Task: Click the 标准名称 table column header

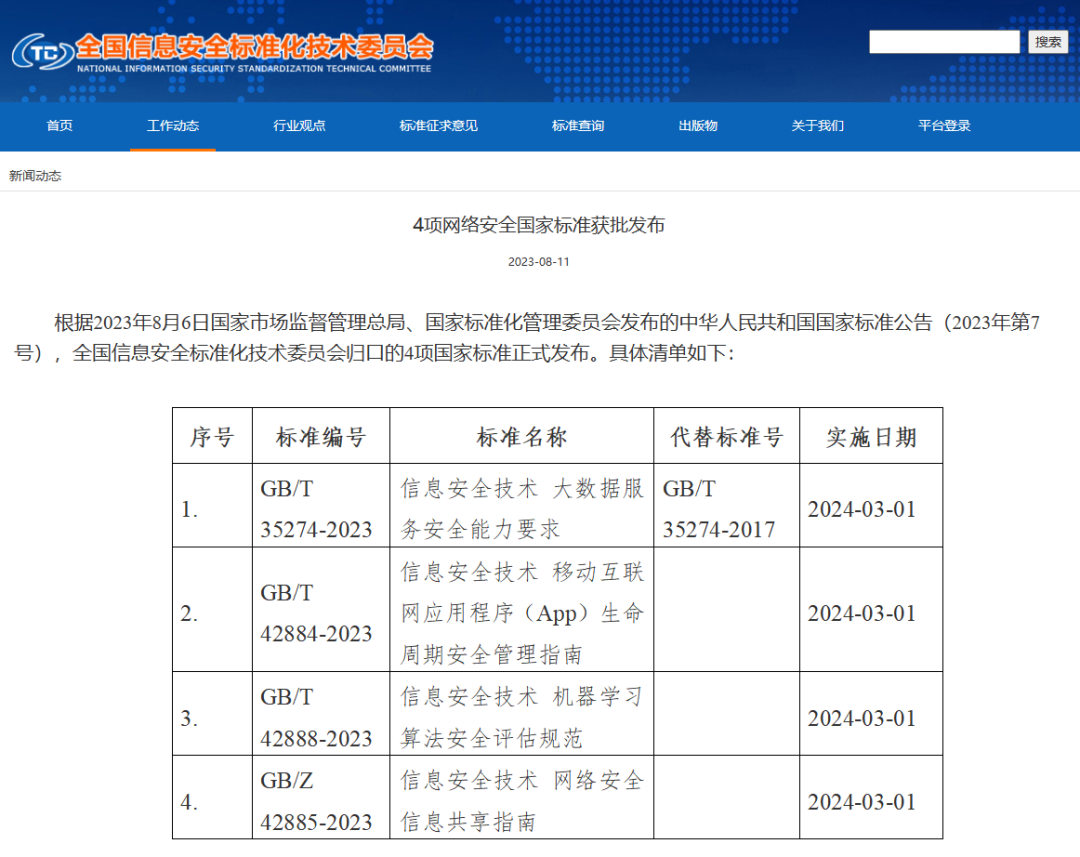Action: point(521,437)
